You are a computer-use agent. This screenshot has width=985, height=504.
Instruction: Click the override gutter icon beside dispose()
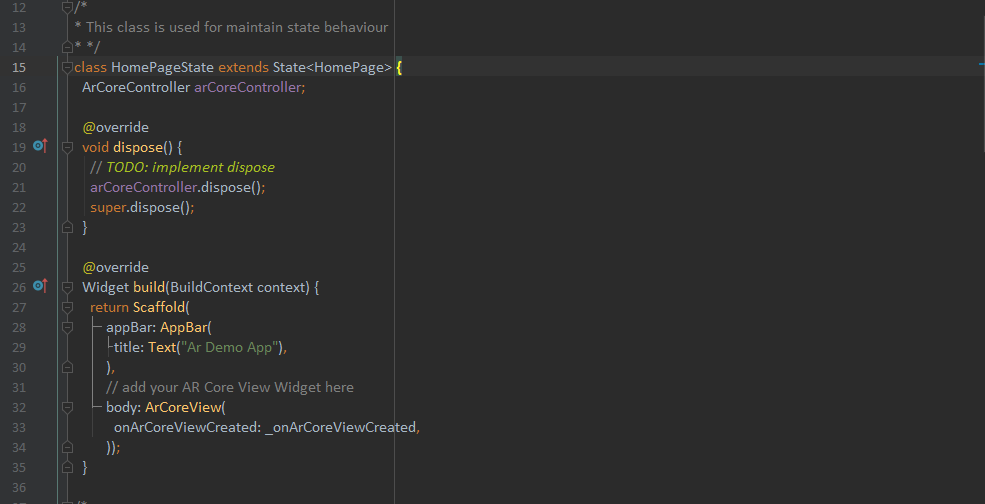40,146
